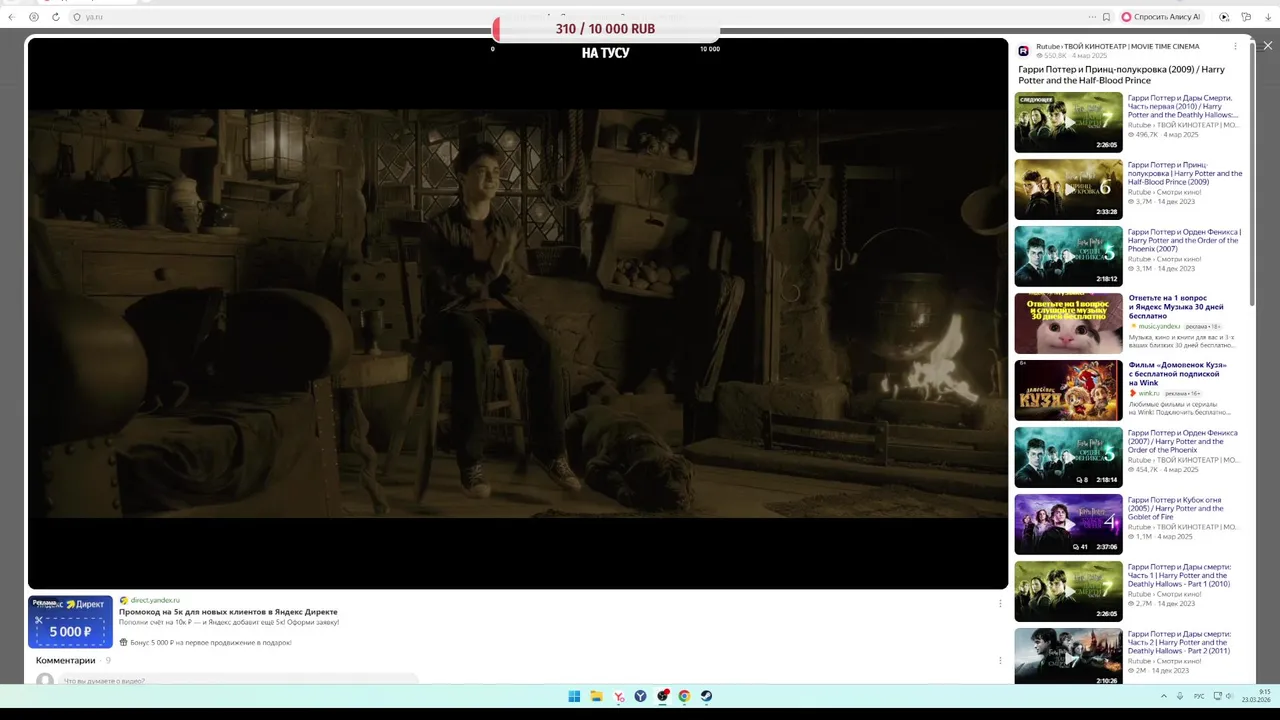
Task: Open Гарри Поттер и Кубок огня (2005) title
Action: 1176,508
